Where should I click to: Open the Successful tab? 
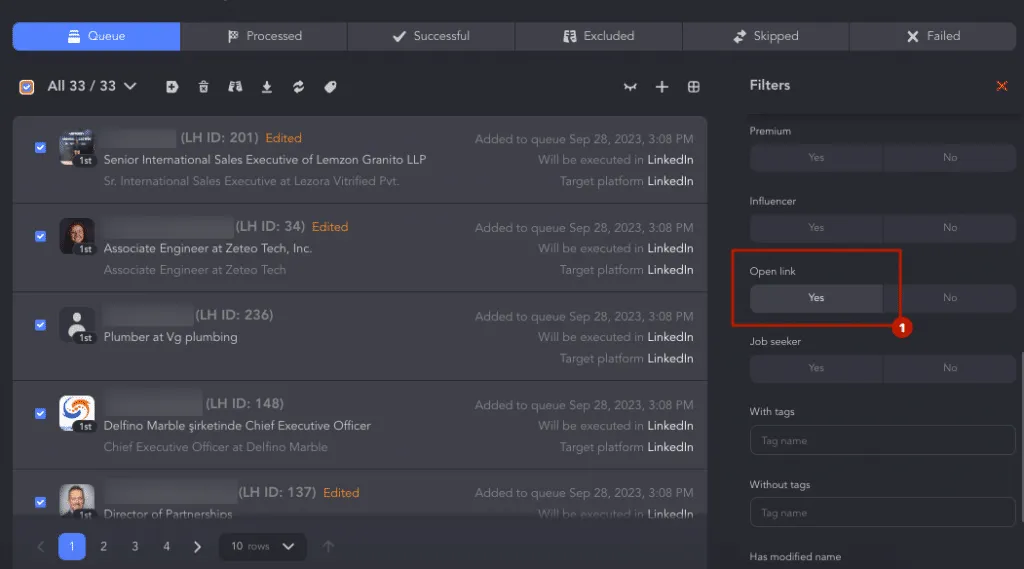click(431, 36)
